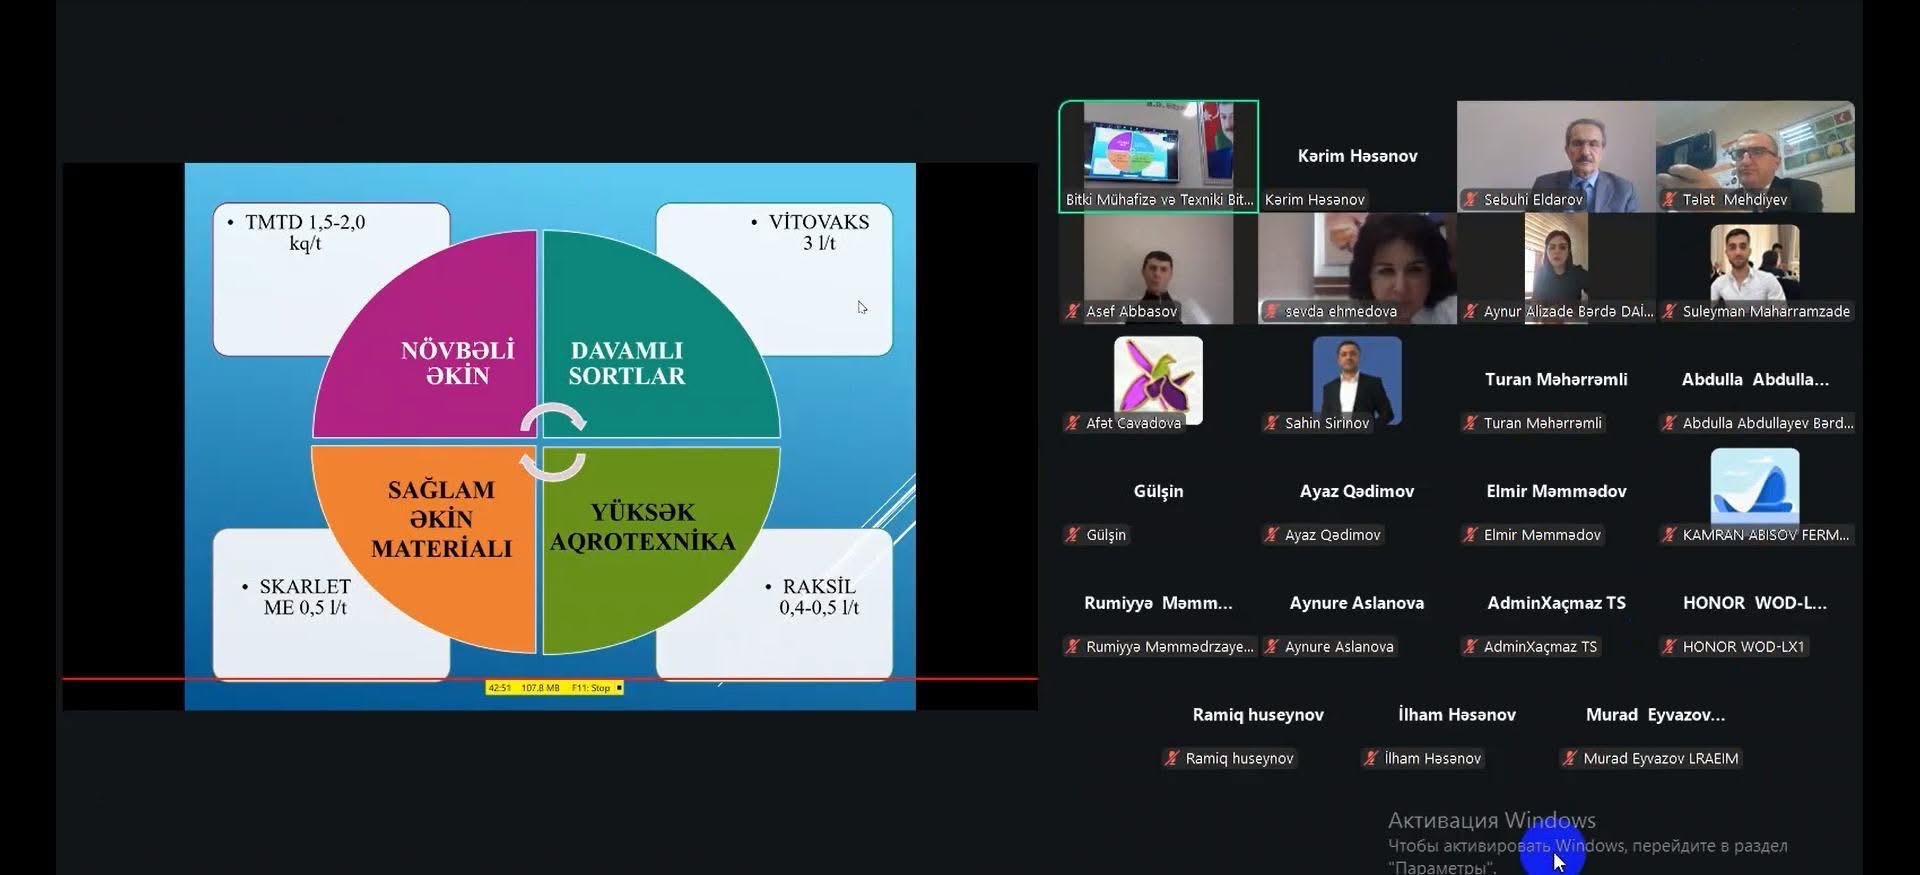Click Aynure Aslanova's muted microphone icon
The height and width of the screenshot is (875, 1920).
[1271, 647]
